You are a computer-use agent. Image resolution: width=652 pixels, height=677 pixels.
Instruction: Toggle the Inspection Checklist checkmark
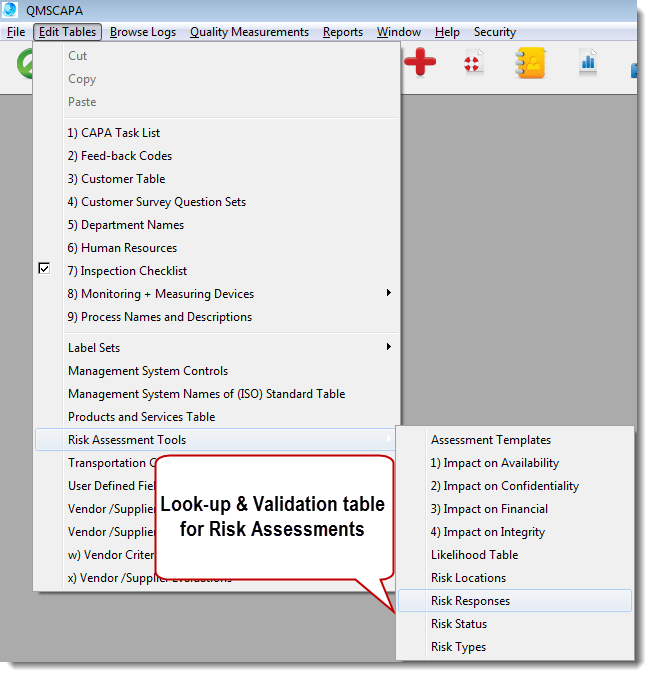pos(44,270)
